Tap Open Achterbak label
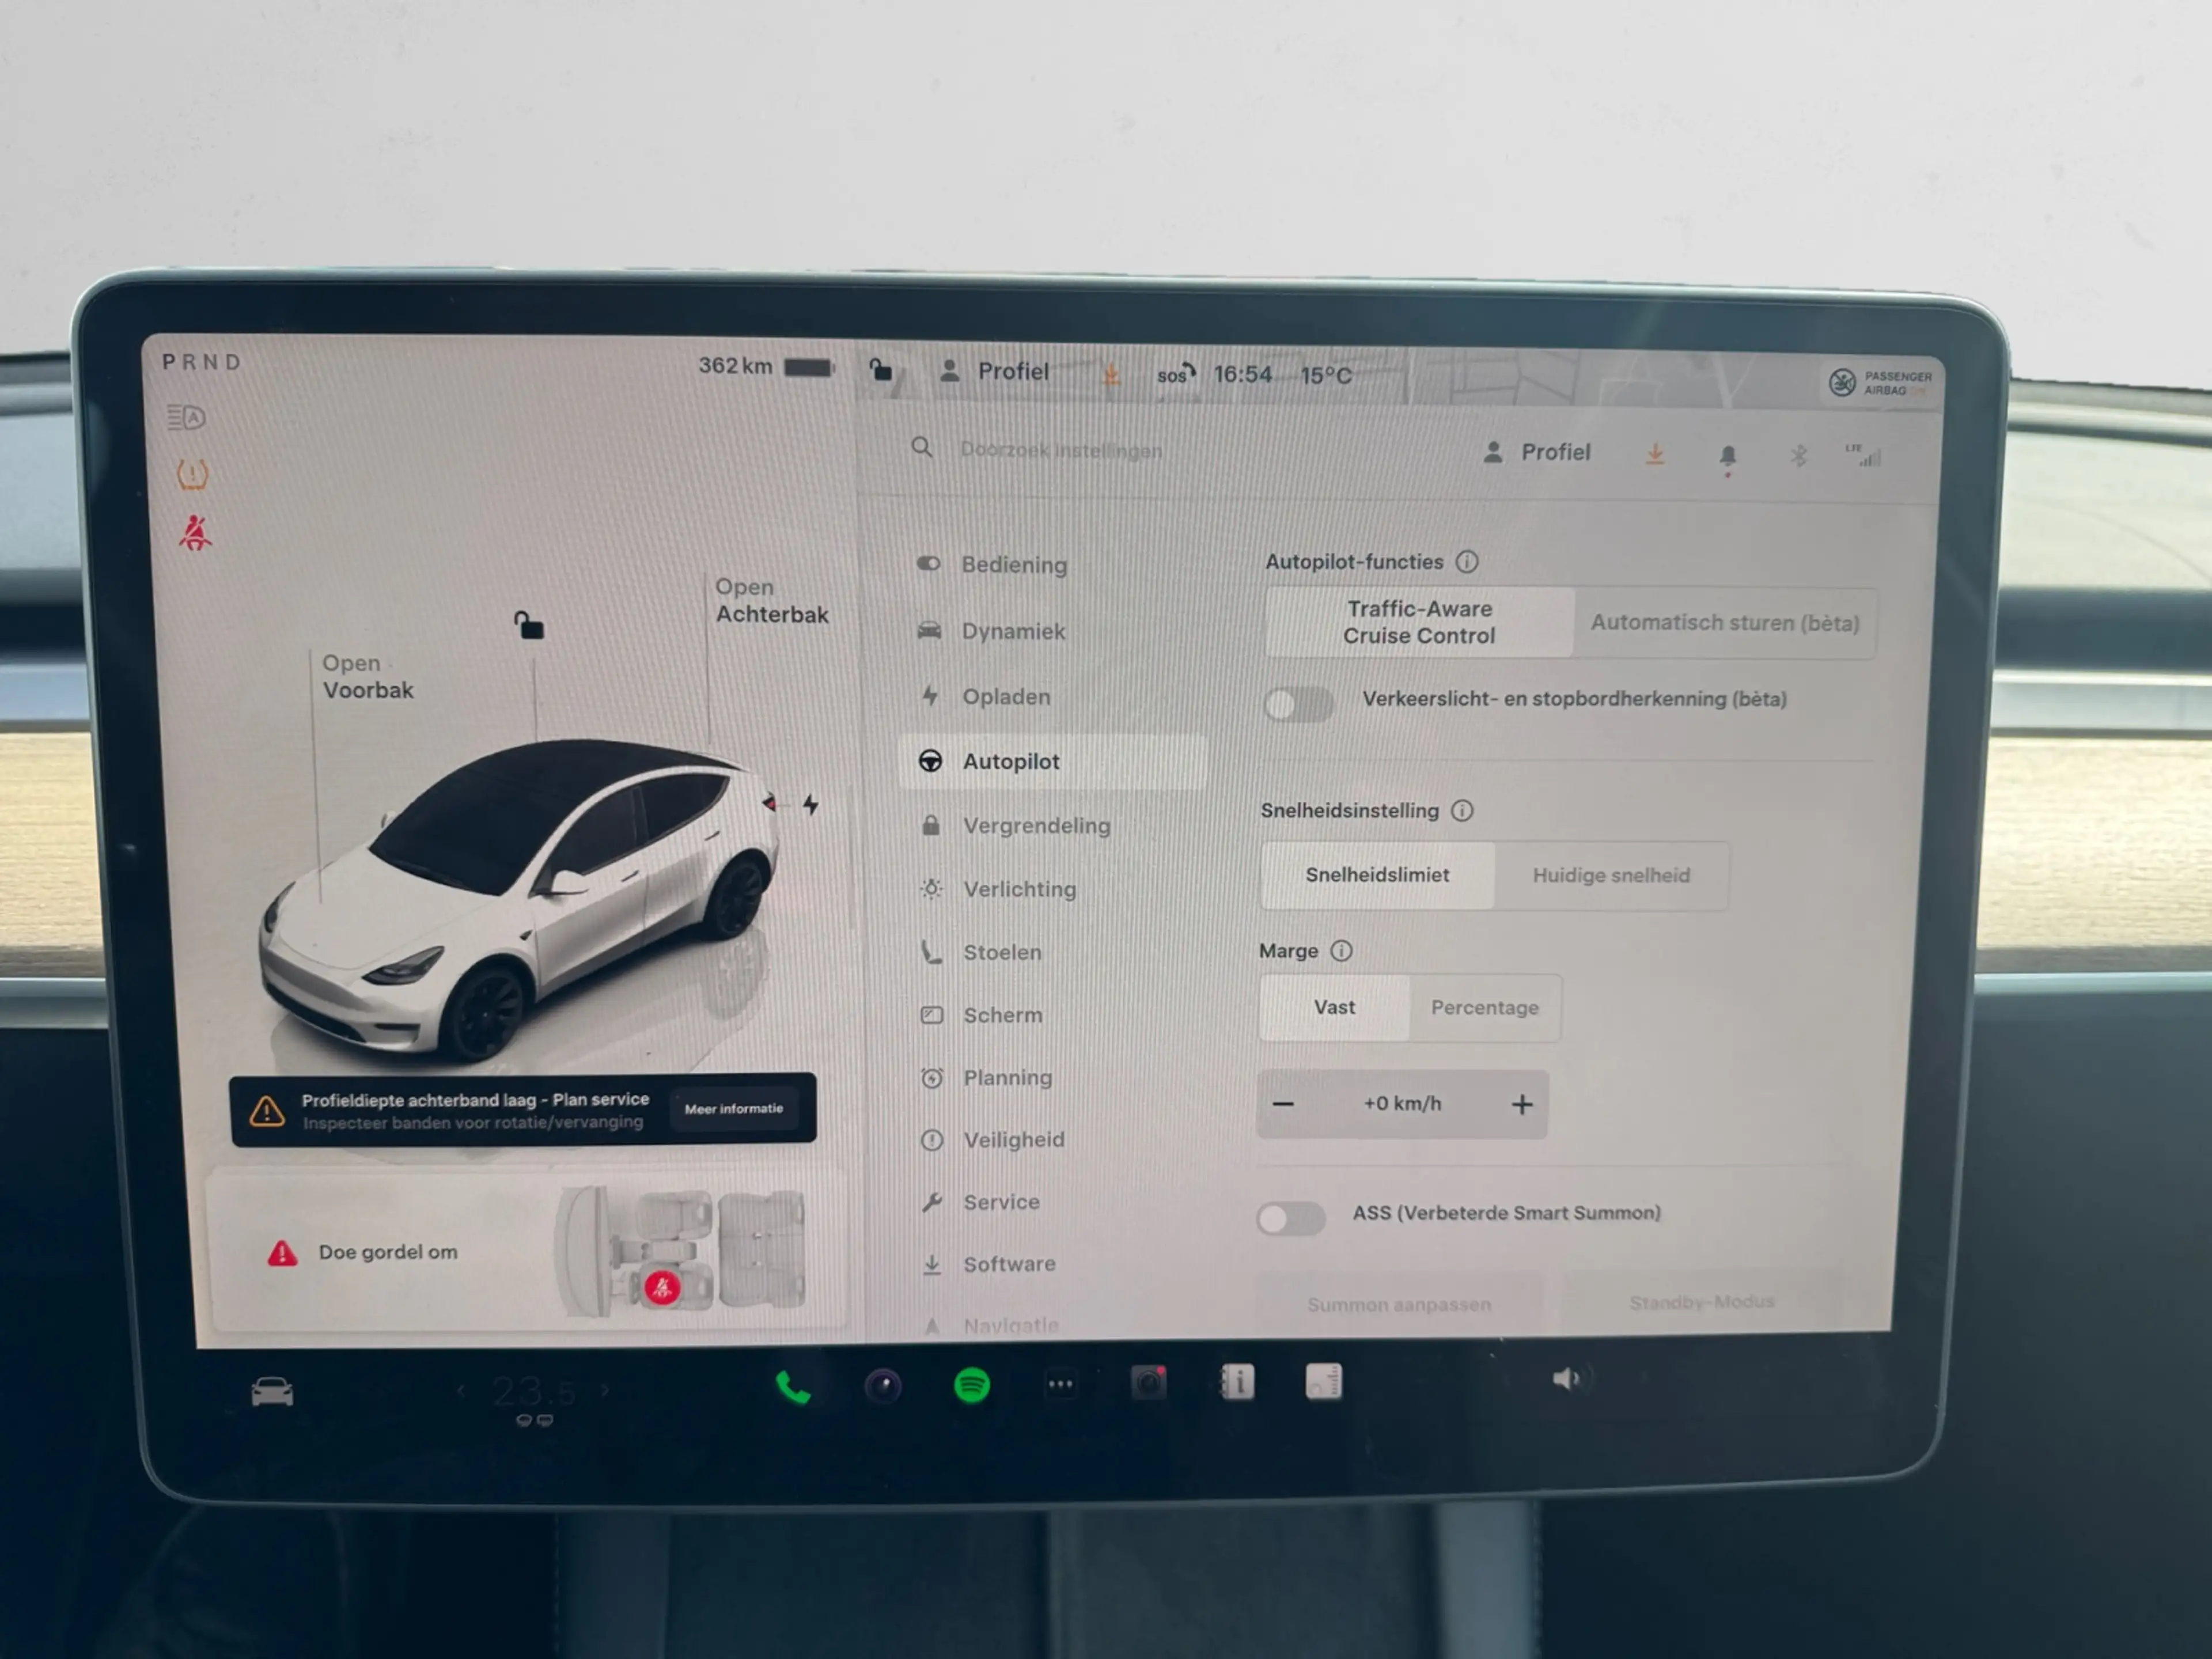Viewport: 2212px width, 1659px height. (x=771, y=601)
